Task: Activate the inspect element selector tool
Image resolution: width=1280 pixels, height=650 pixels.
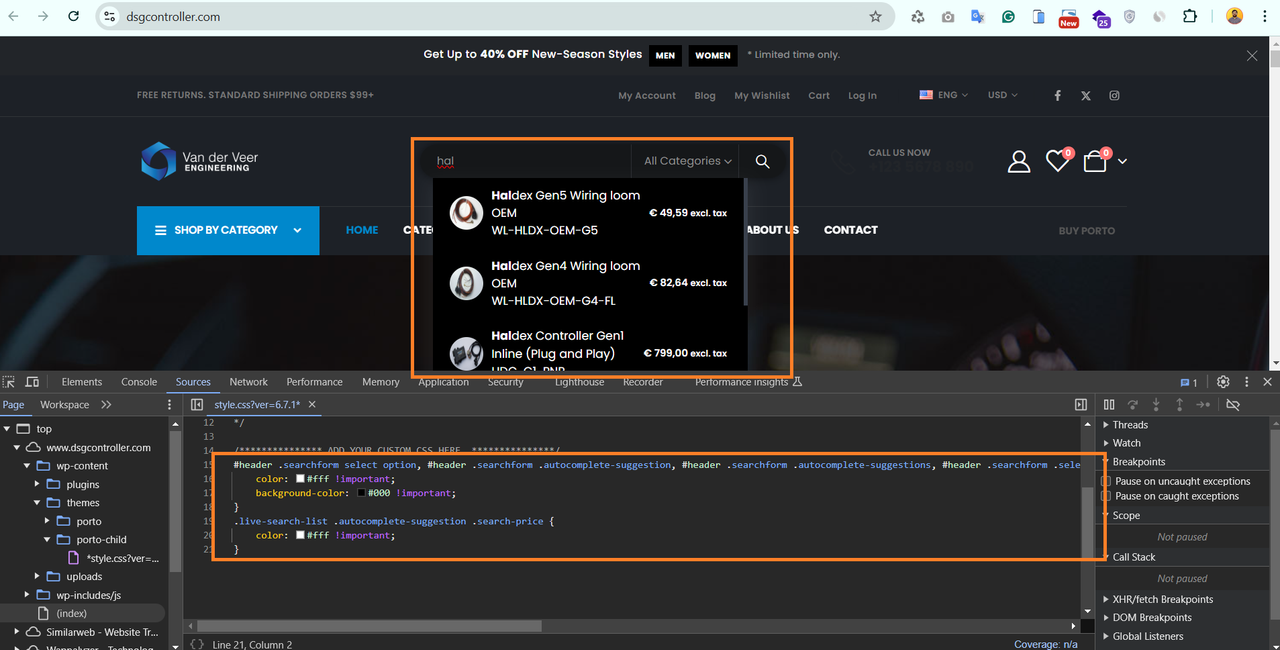Action: (x=9, y=382)
